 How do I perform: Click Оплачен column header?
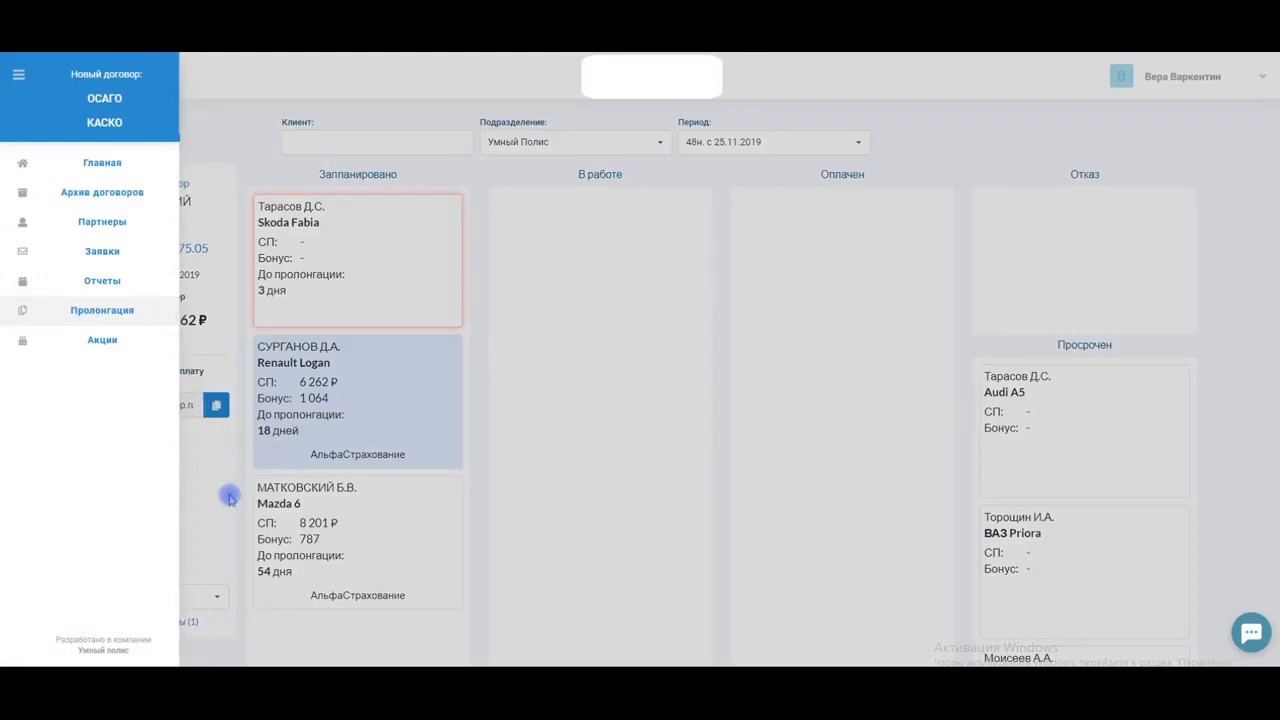[x=842, y=174]
